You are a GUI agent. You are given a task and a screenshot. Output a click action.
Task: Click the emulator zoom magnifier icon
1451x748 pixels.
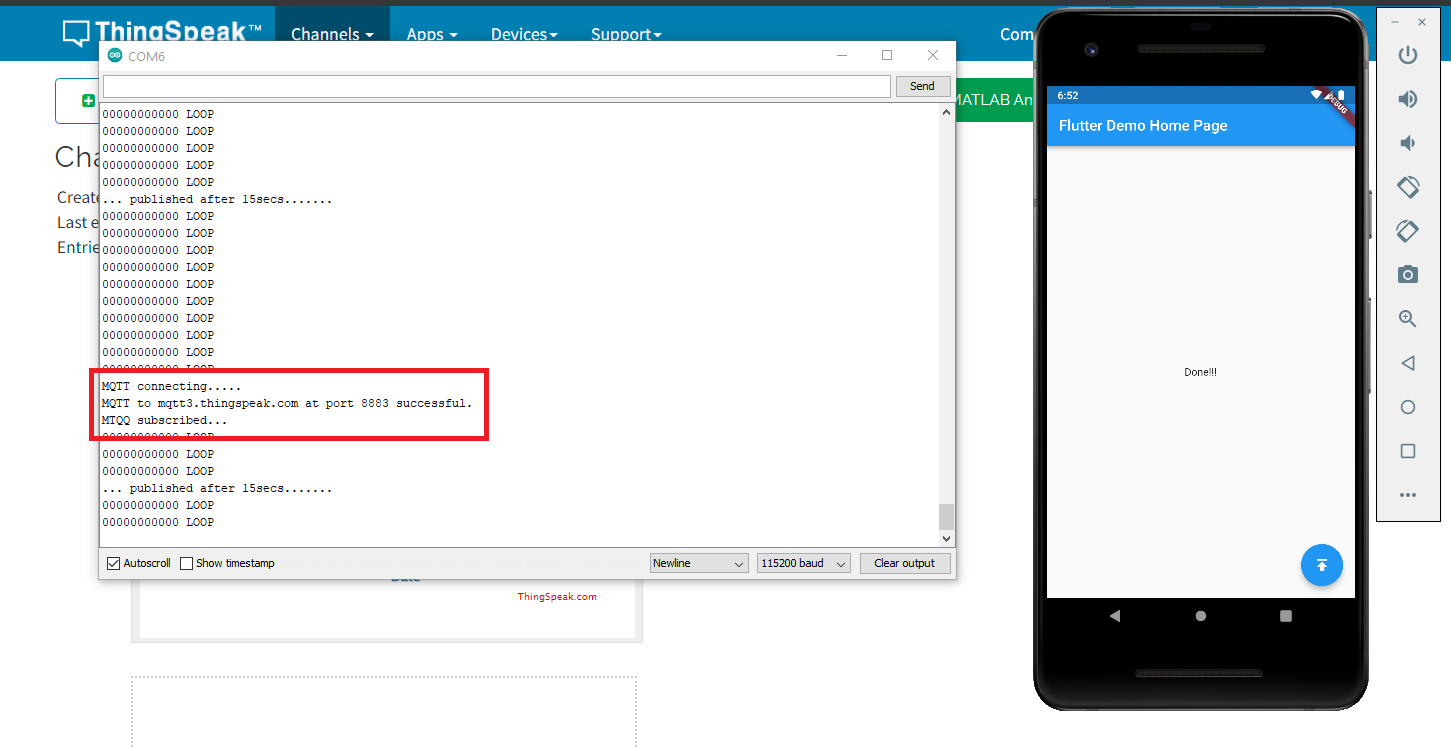point(1407,319)
